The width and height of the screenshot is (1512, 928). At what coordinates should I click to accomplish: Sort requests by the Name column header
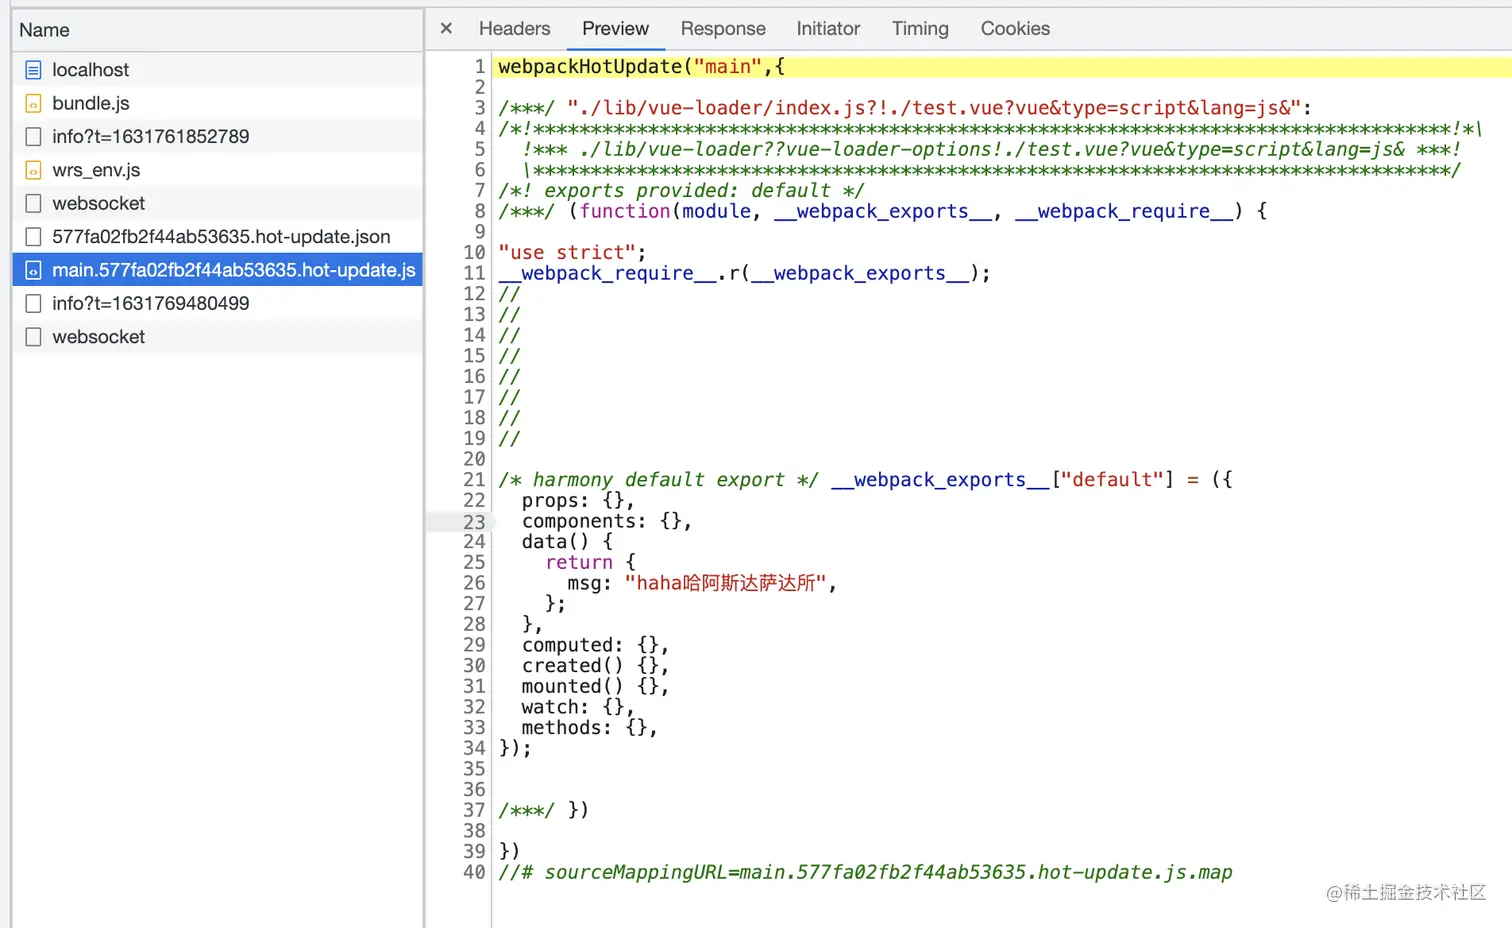click(x=44, y=30)
